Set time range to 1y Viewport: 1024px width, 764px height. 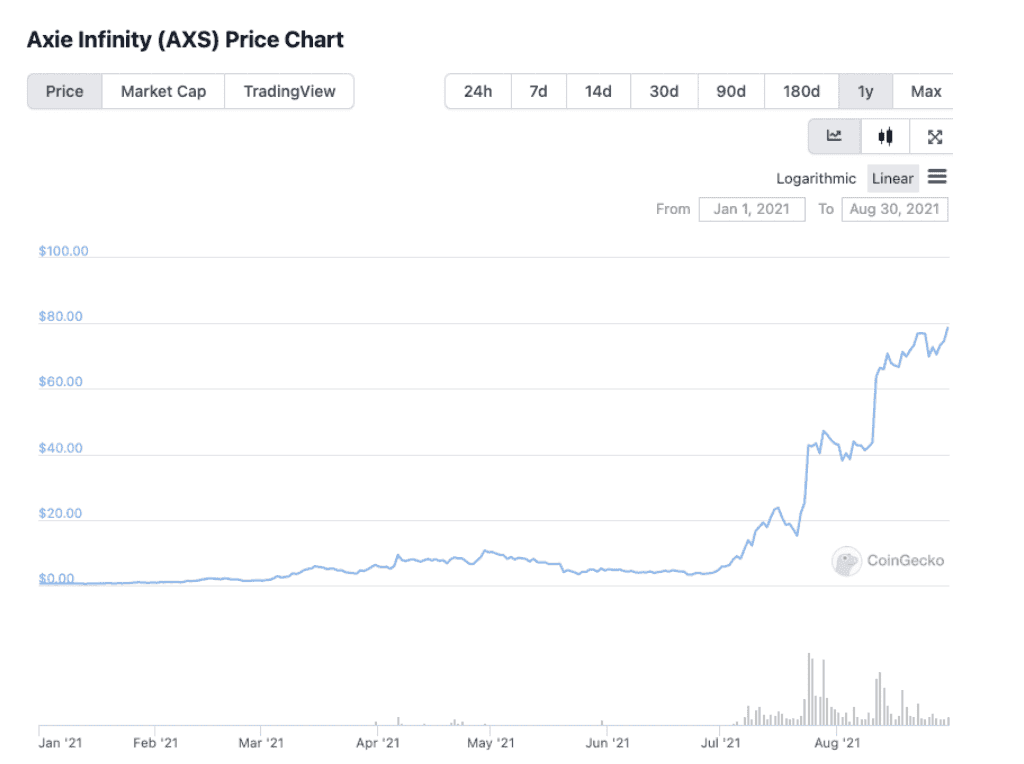tap(865, 91)
